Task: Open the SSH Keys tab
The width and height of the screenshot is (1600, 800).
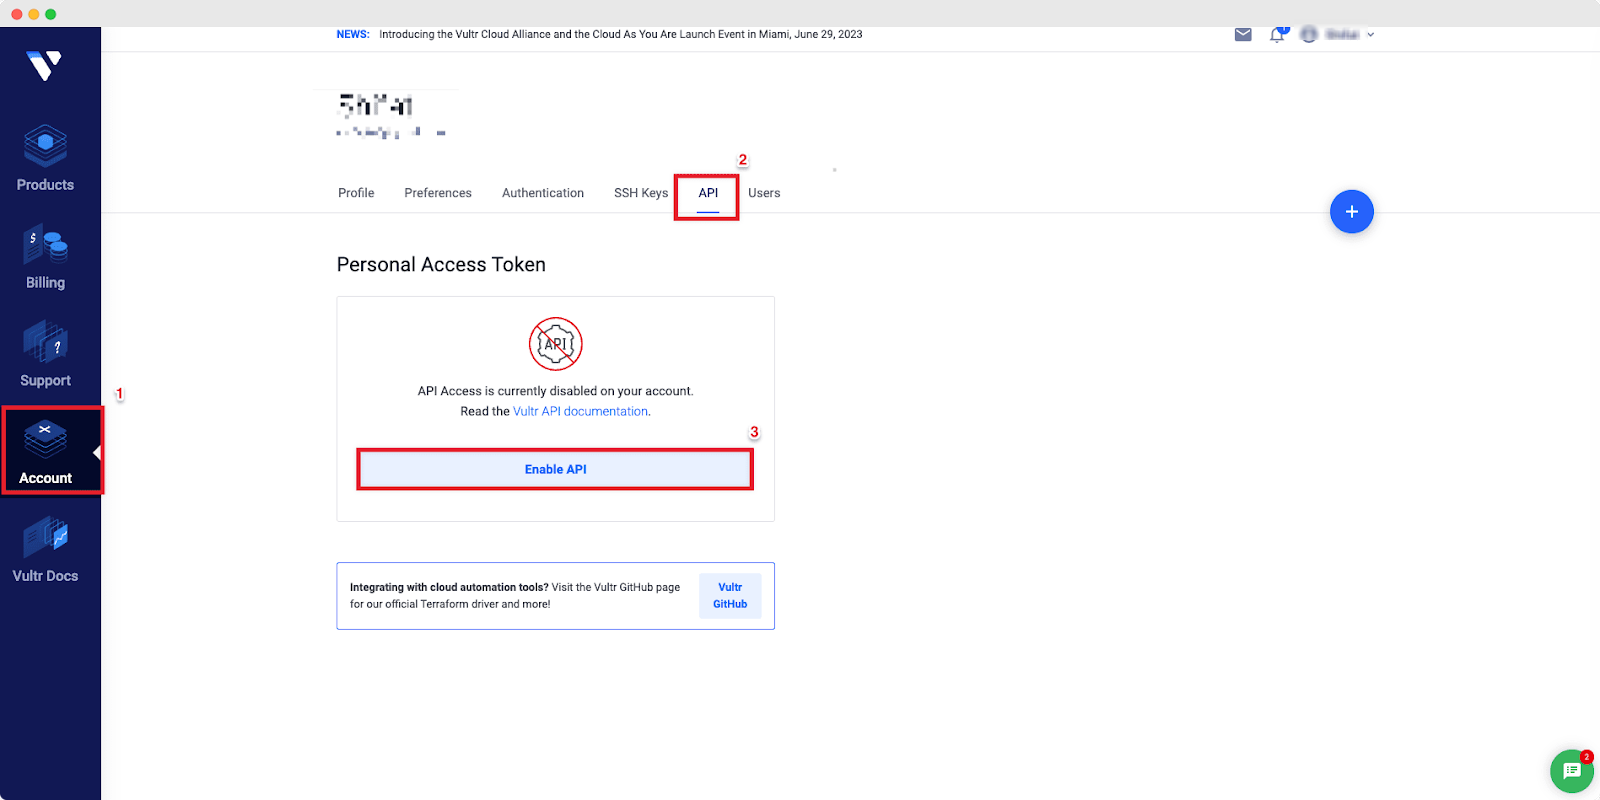Action: 641,193
